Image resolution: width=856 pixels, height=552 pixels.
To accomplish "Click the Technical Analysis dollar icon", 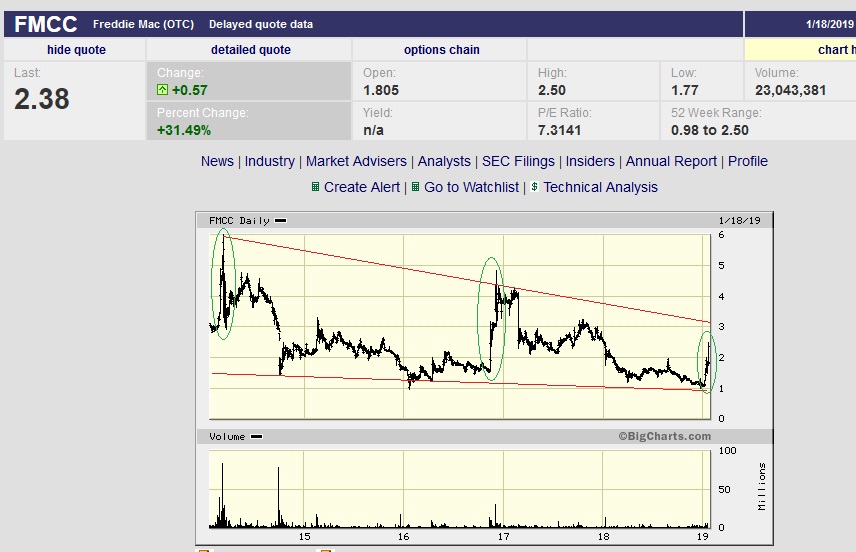I will point(534,187).
